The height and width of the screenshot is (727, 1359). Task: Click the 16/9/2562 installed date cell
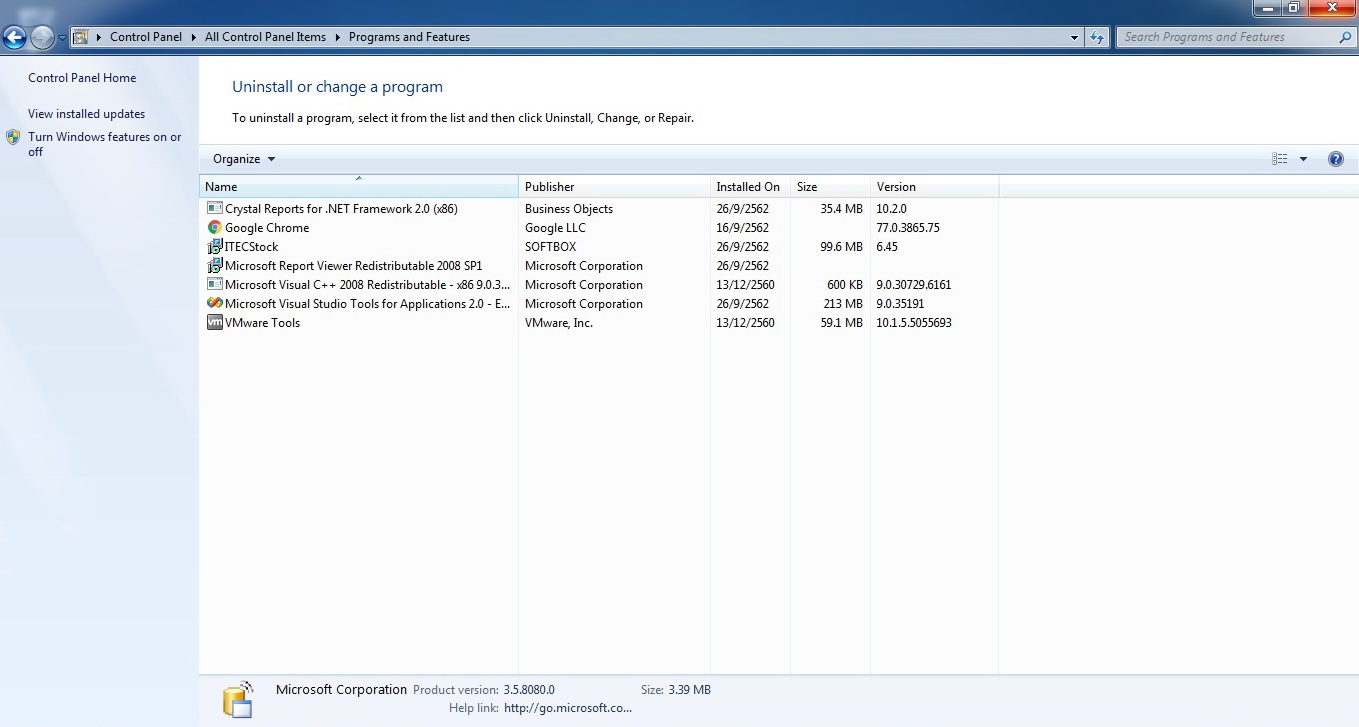[x=743, y=228]
